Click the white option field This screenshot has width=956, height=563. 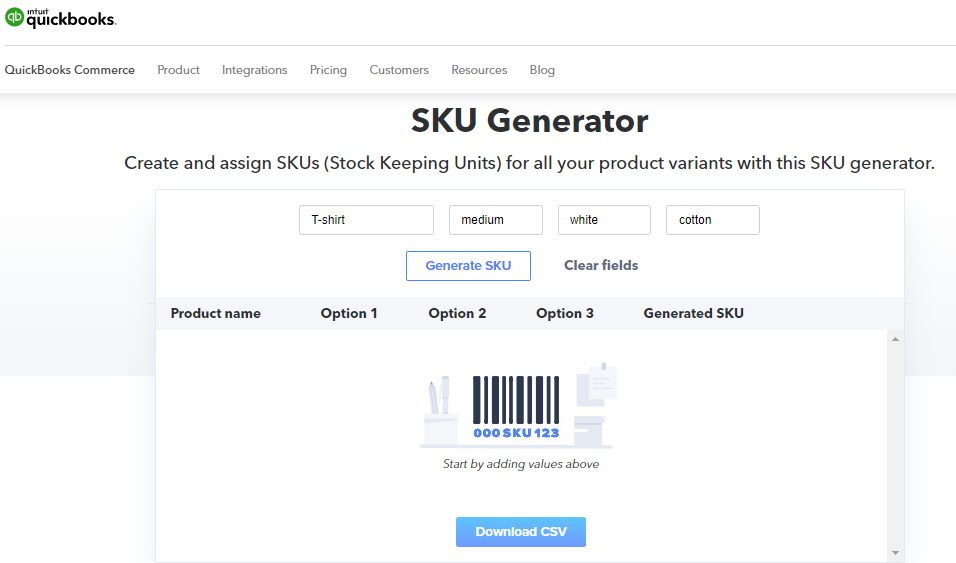[604, 220]
